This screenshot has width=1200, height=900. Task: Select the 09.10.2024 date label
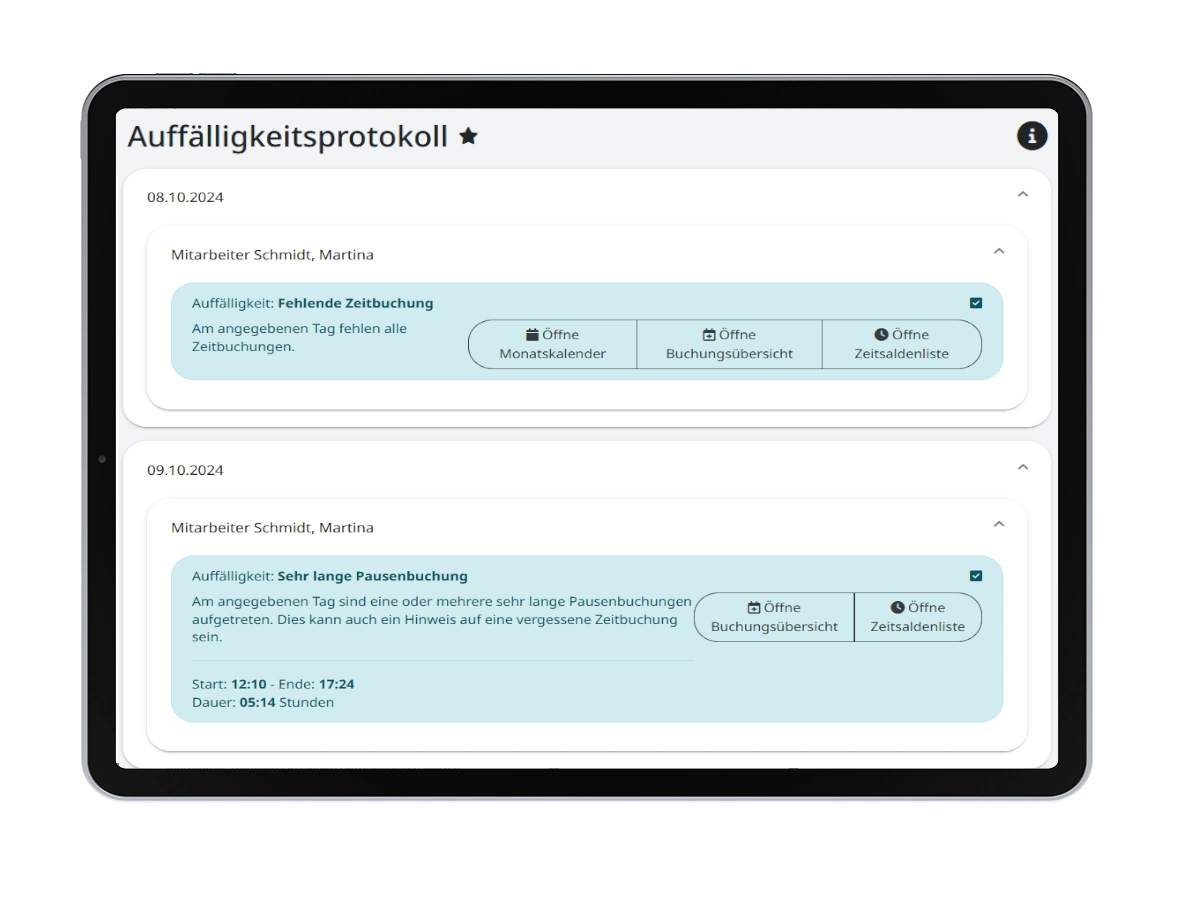tap(185, 470)
